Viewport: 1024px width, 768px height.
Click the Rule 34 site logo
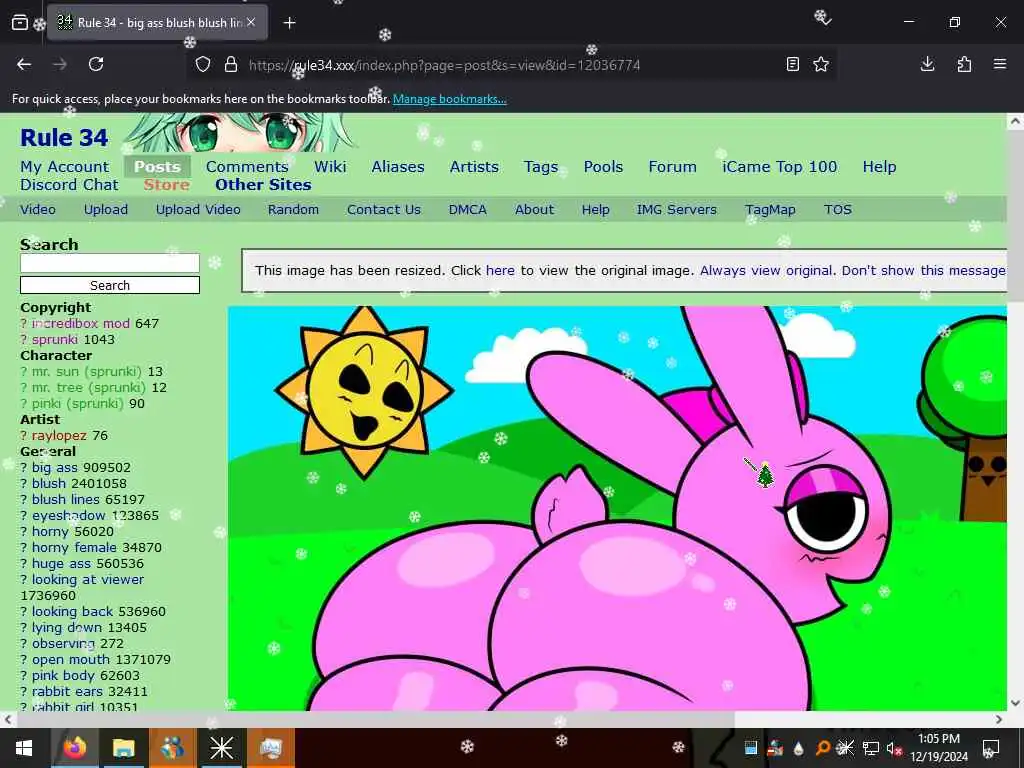pos(64,138)
